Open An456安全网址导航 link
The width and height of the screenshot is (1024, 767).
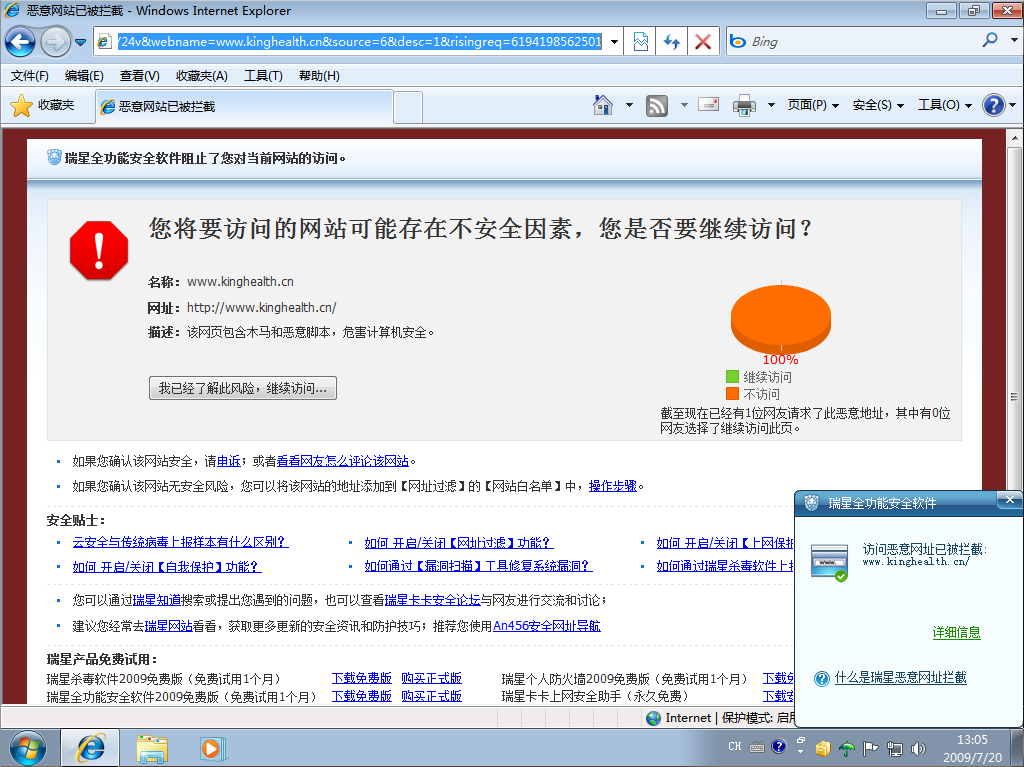coord(547,626)
